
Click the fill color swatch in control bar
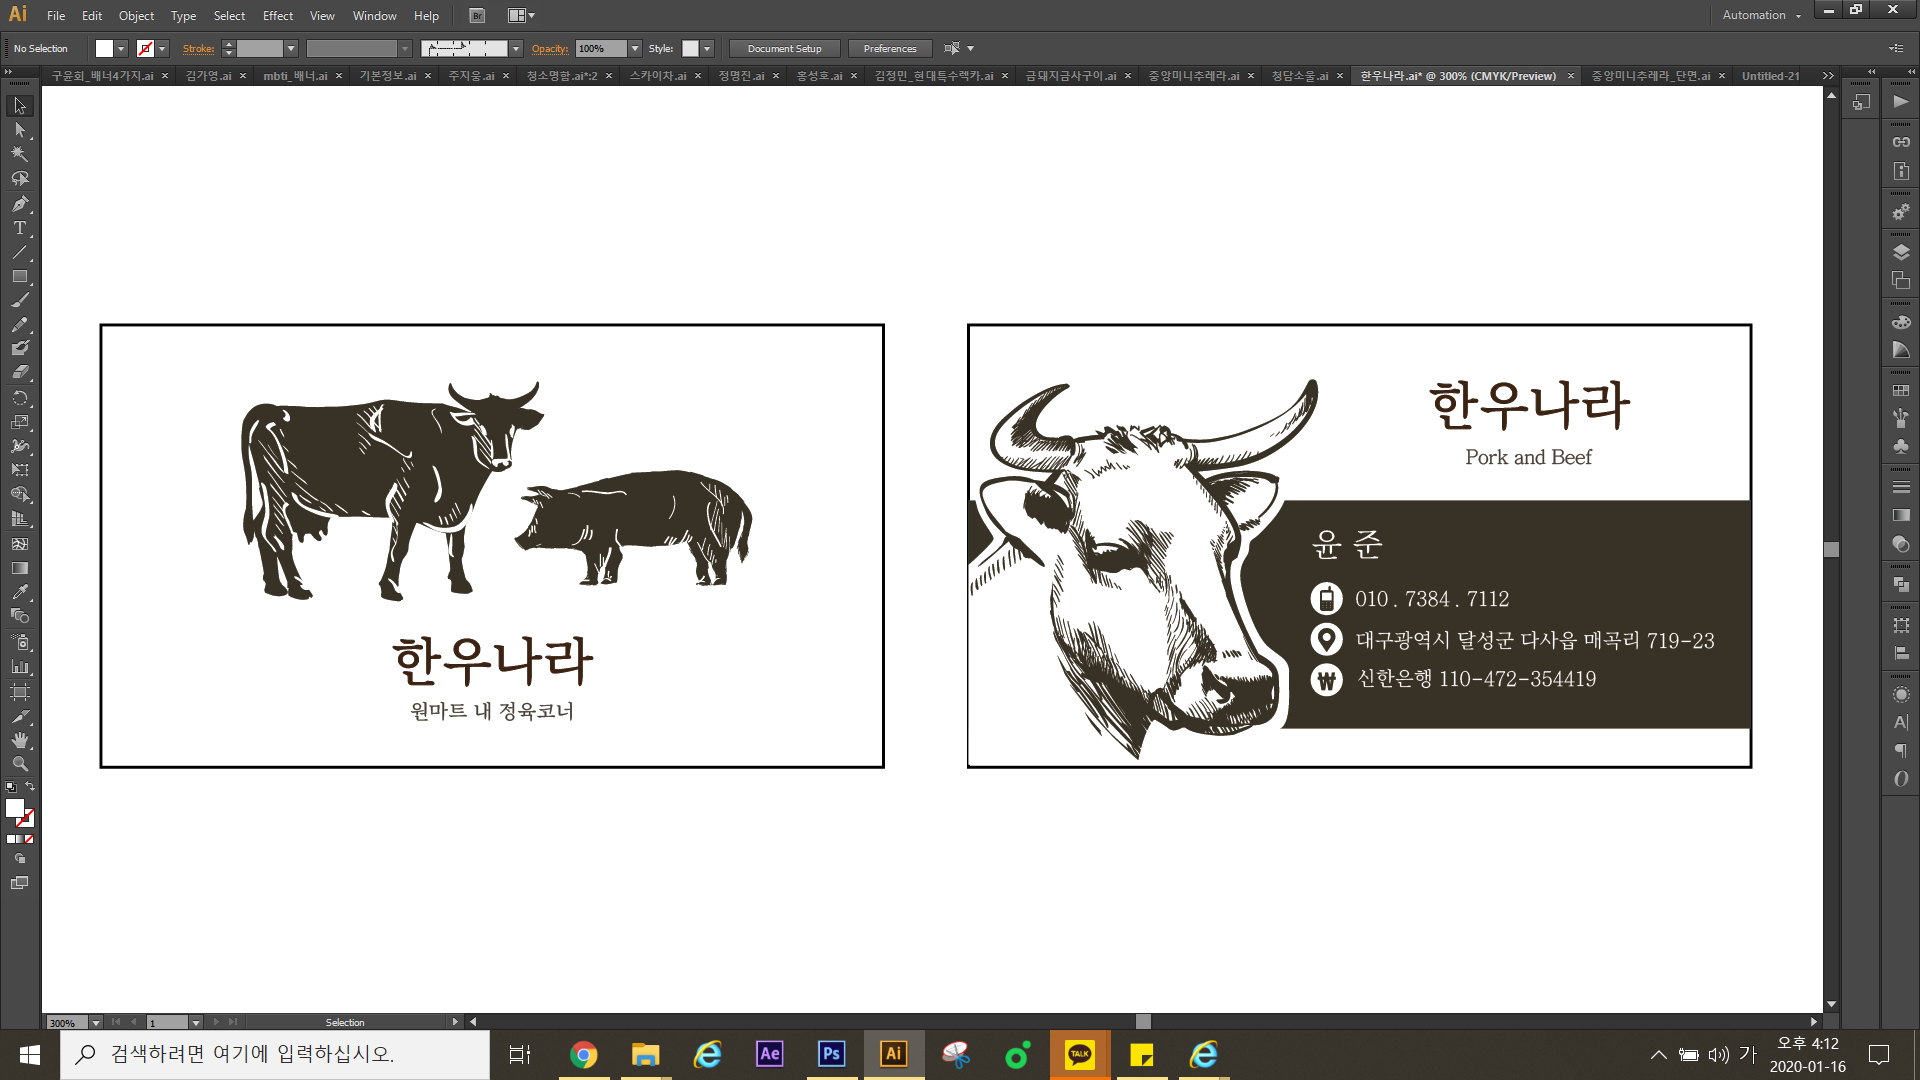tap(104, 49)
